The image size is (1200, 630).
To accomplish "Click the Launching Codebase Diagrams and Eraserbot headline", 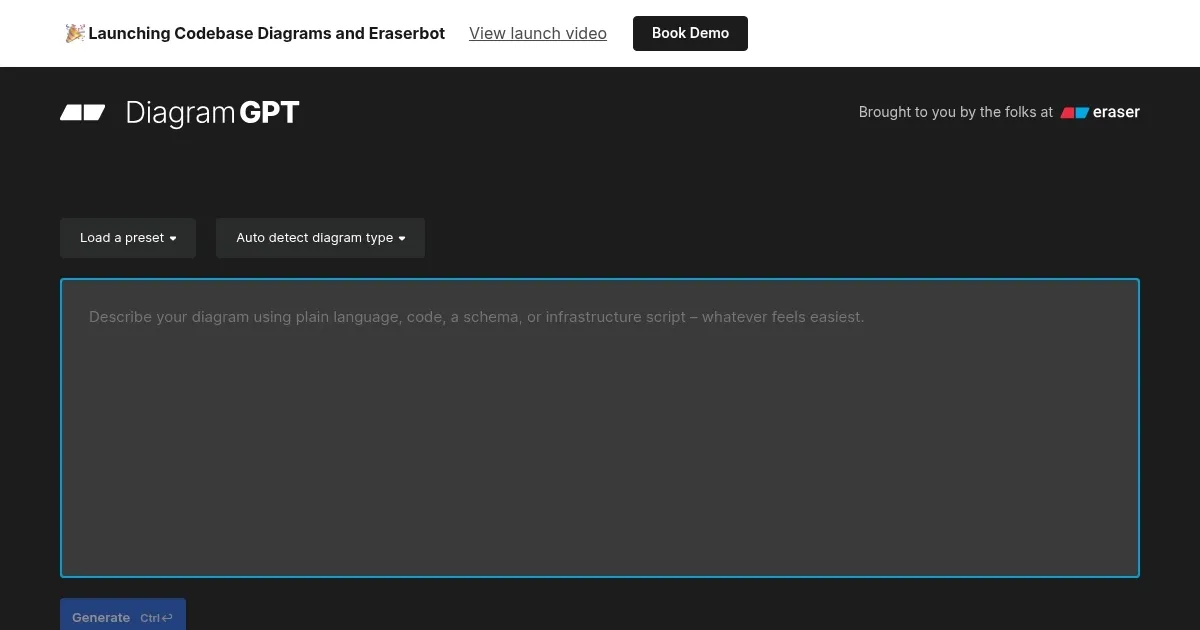I will click(x=266, y=33).
